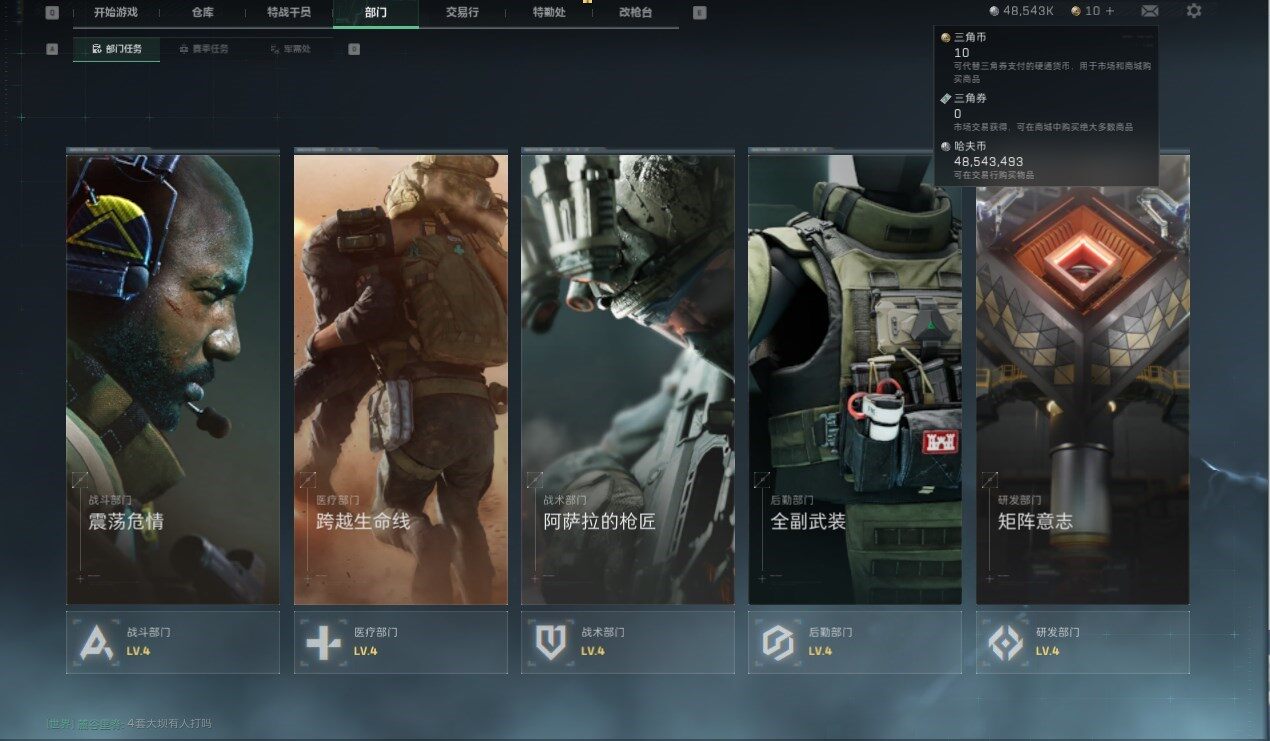
Task: Click the E key hint icon
Action: pos(699,13)
